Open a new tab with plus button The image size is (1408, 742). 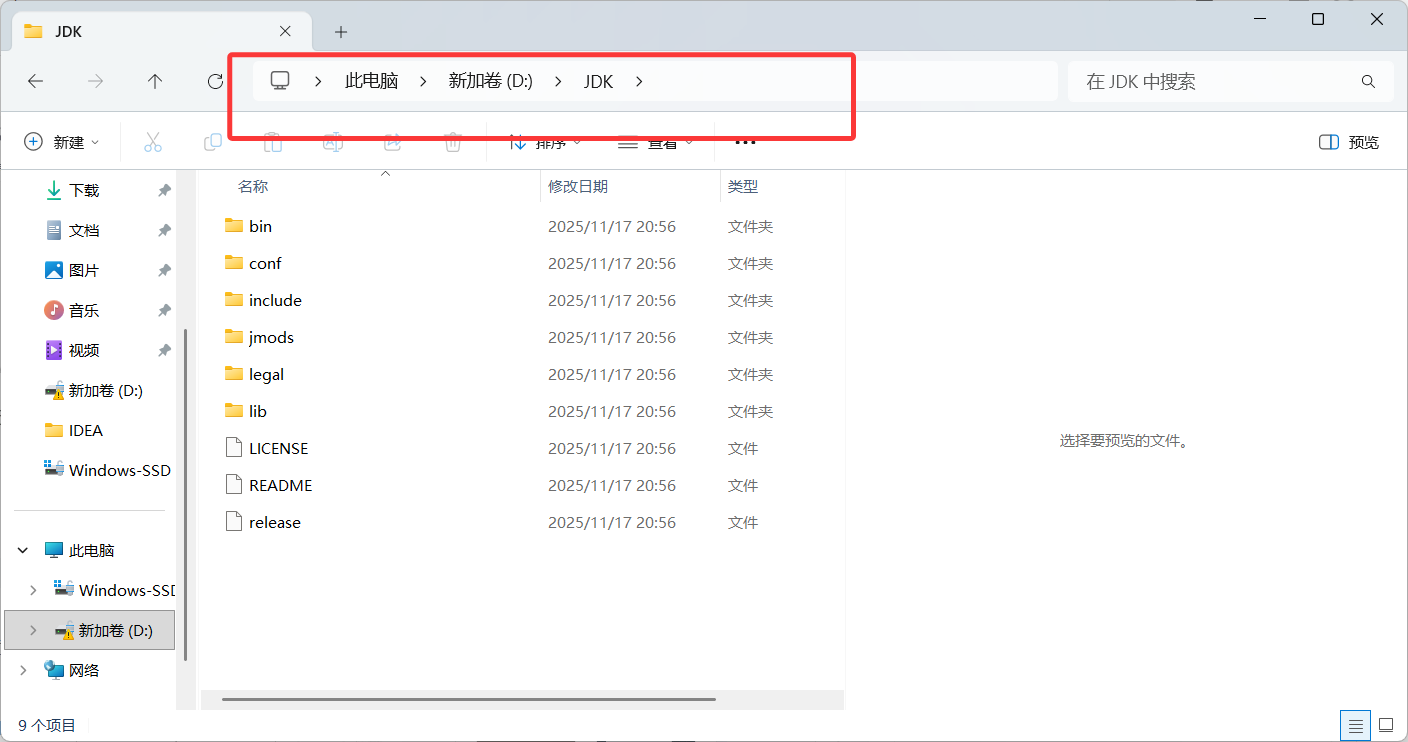click(x=341, y=32)
